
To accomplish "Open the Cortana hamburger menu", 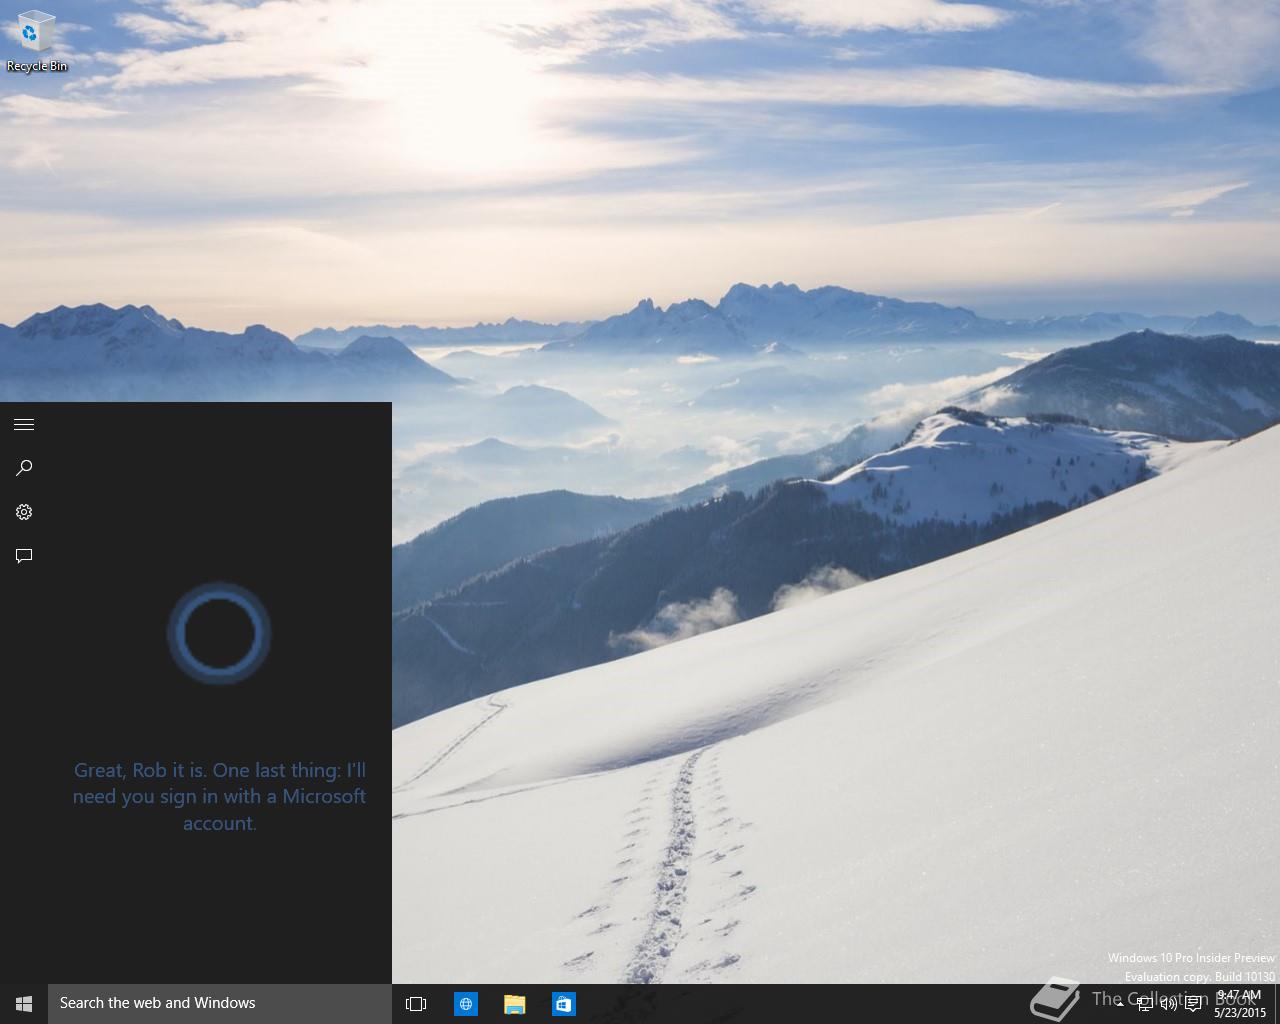I will coord(24,425).
